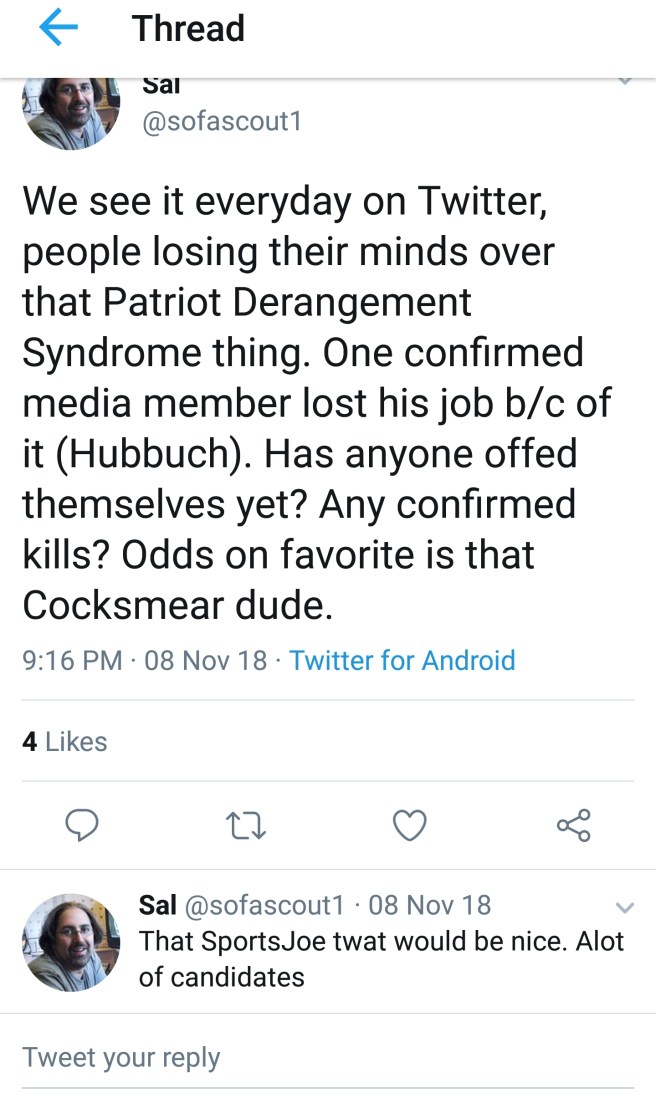Open the profile photo on the reply tweet
Screen dimensions: 656x1098
coord(71,942)
